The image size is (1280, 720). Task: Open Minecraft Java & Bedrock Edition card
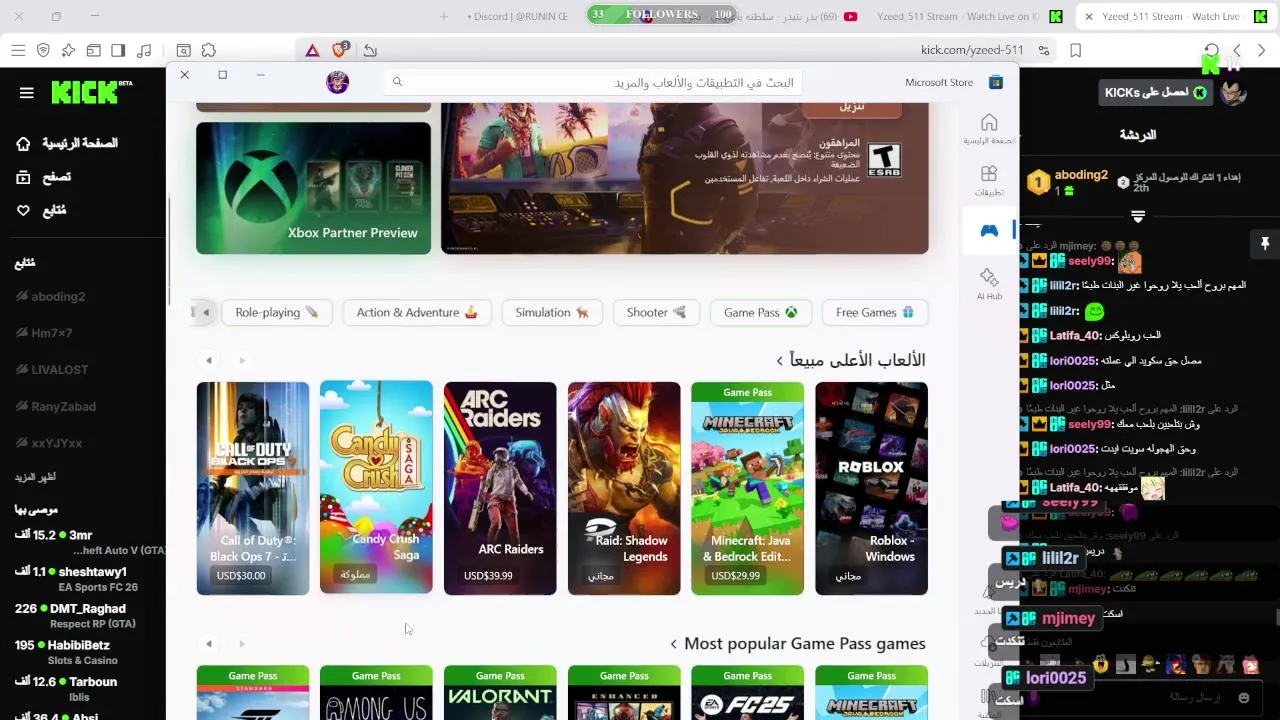747,488
